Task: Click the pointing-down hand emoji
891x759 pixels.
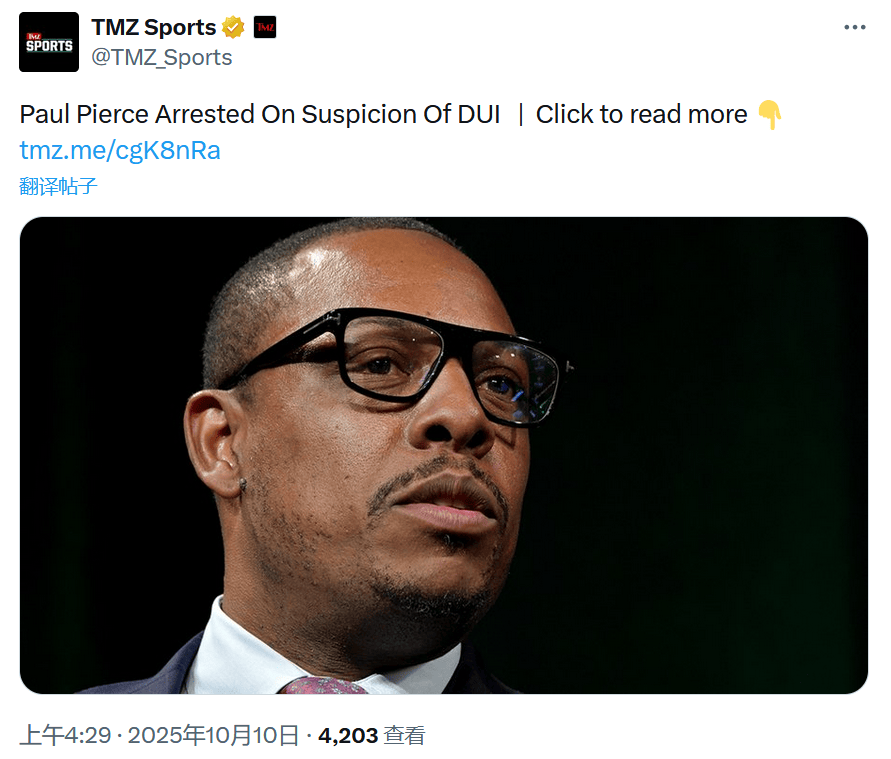Action: 770,115
